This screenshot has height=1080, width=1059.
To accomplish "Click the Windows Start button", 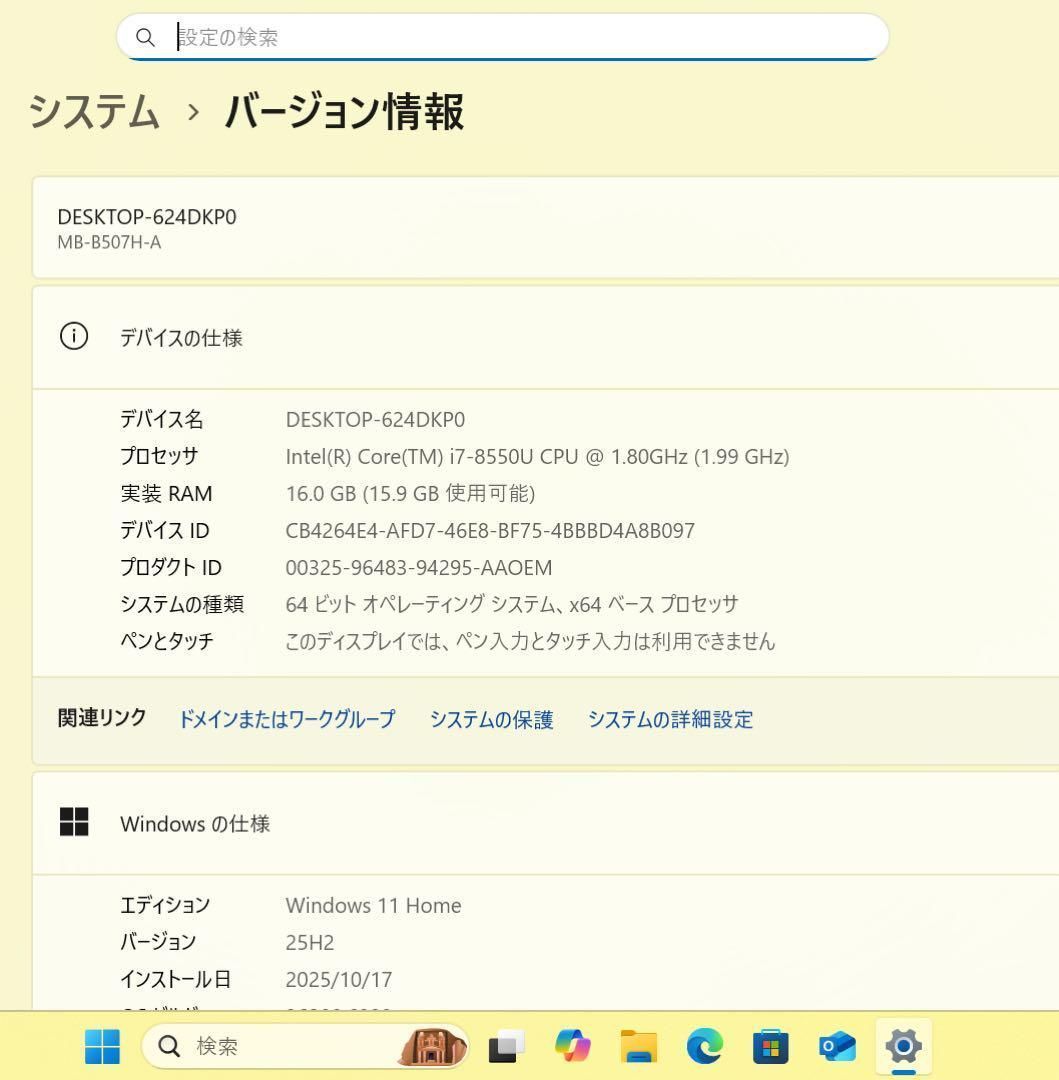I will 99,1047.
